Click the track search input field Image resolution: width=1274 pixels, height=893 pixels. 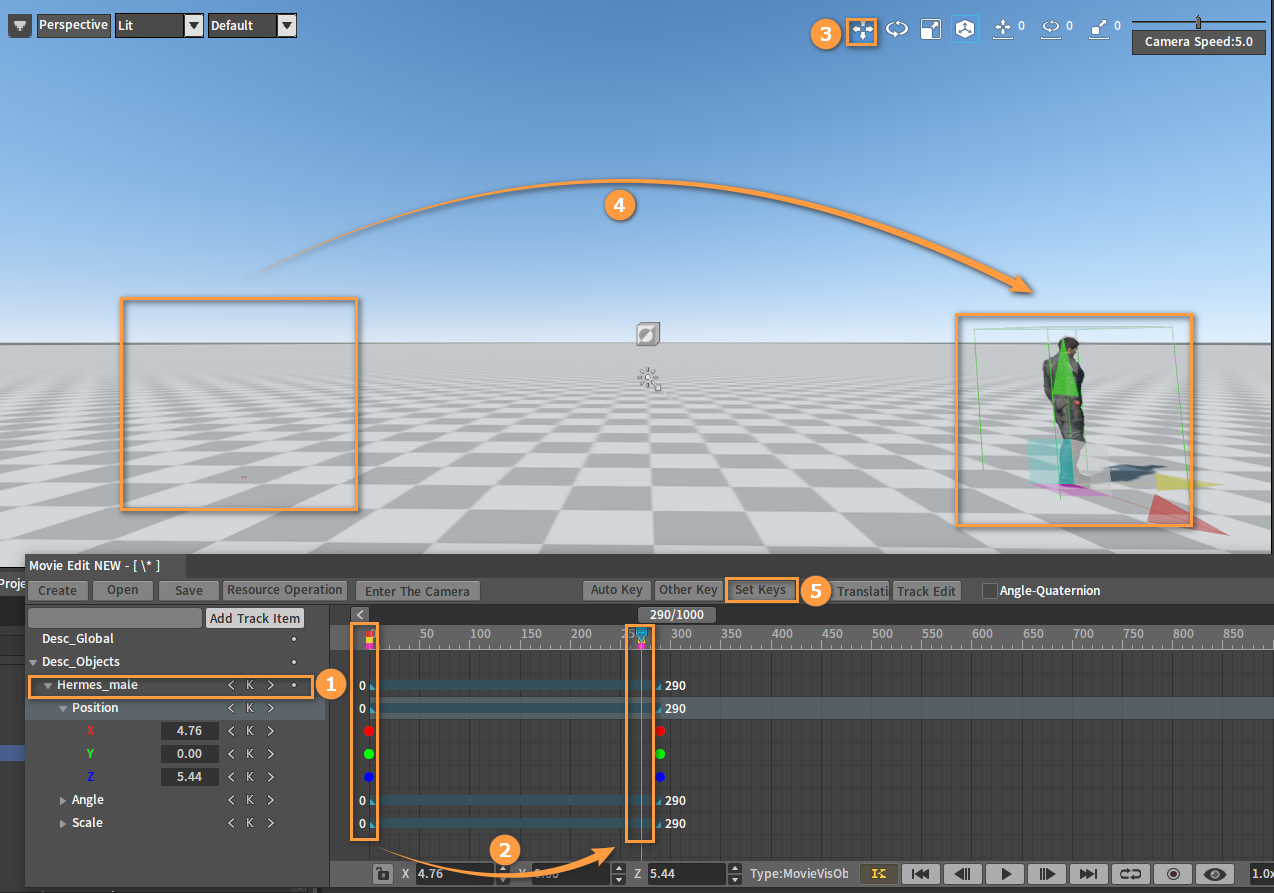(x=115, y=618)
